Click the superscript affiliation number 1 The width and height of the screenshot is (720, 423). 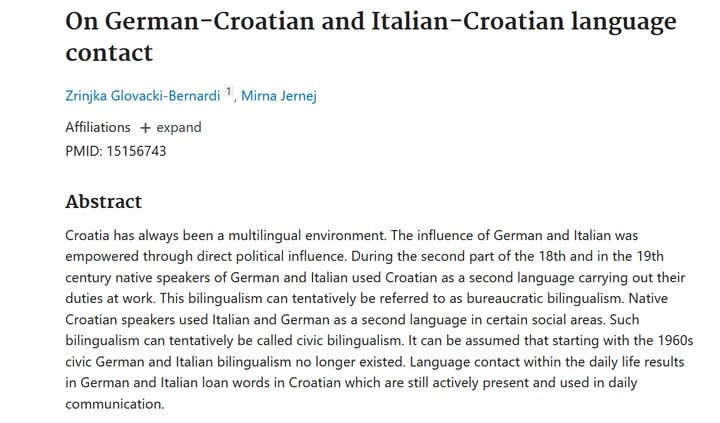tap(229, 91)
